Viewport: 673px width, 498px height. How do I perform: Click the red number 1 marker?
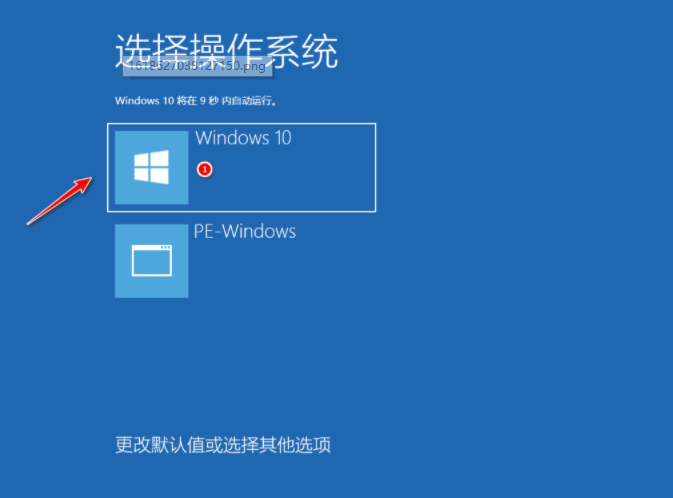[x=205, y=170]
